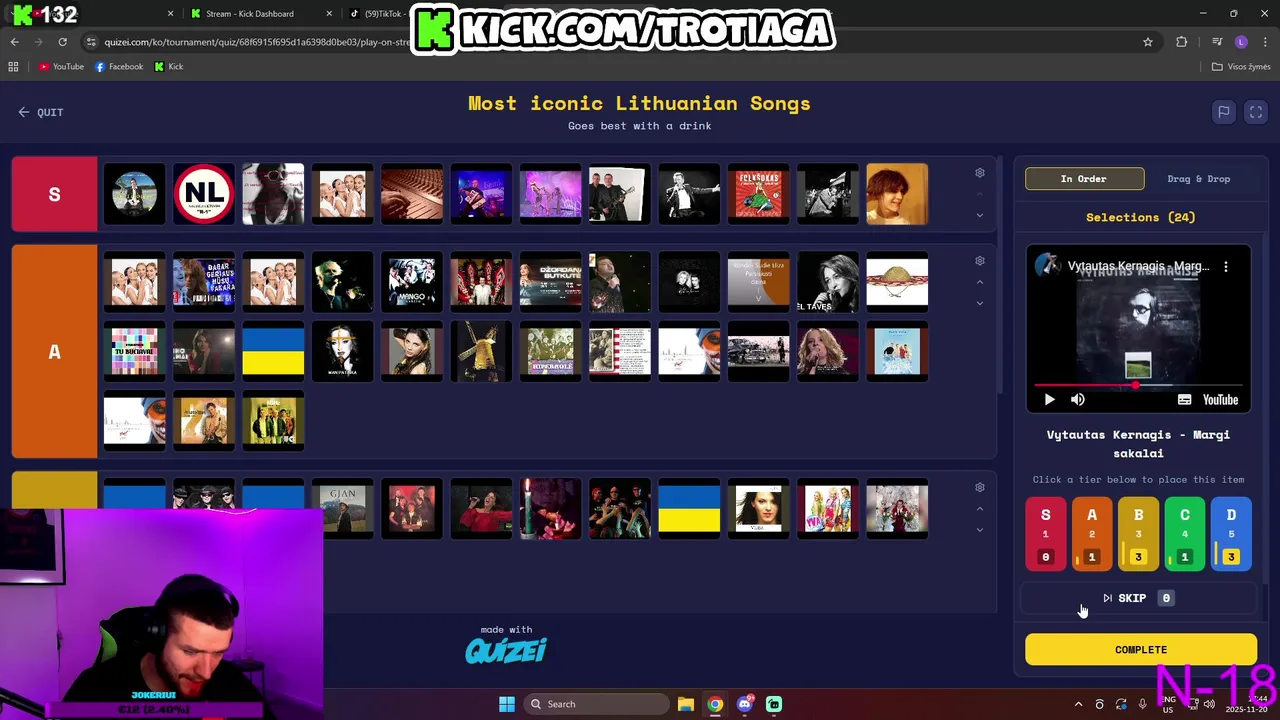Viewport: 1280px width, 720px height.
Task: Place the item in S tier
Action: pos(1046,534)
